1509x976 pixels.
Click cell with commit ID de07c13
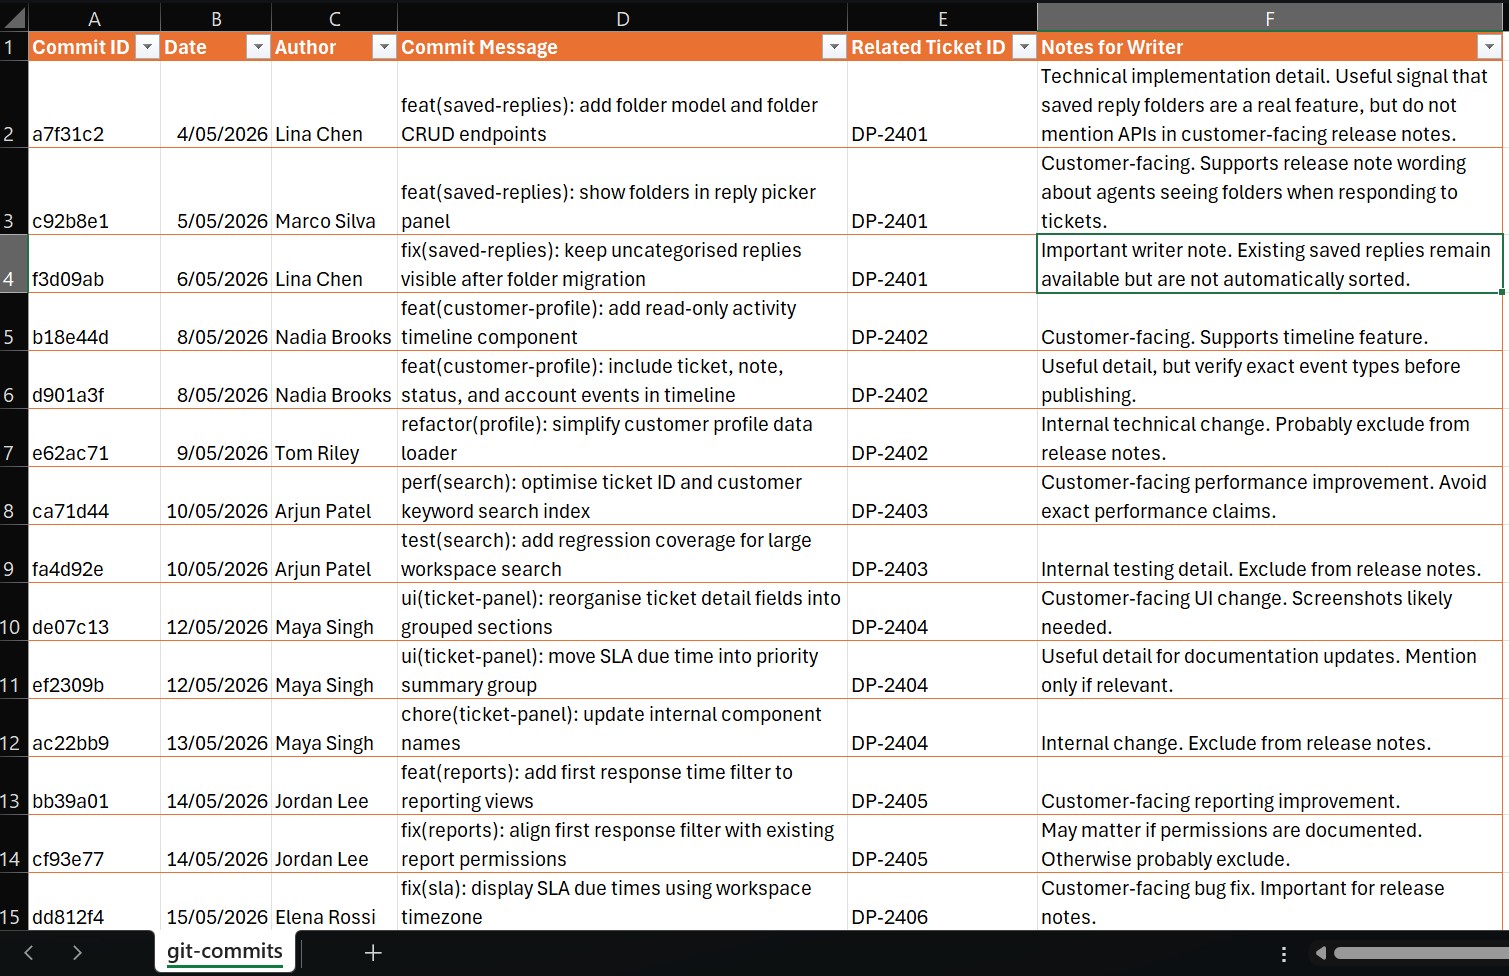(94, 612)
